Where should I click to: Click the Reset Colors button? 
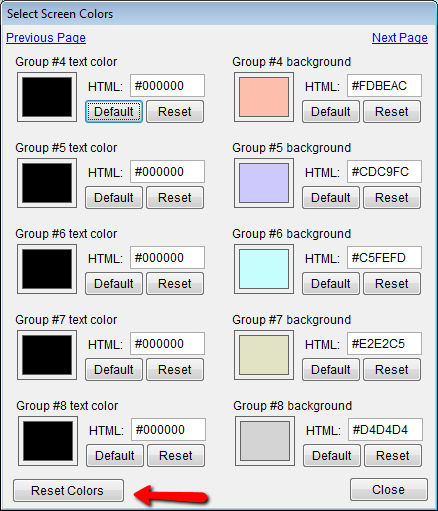68,490
